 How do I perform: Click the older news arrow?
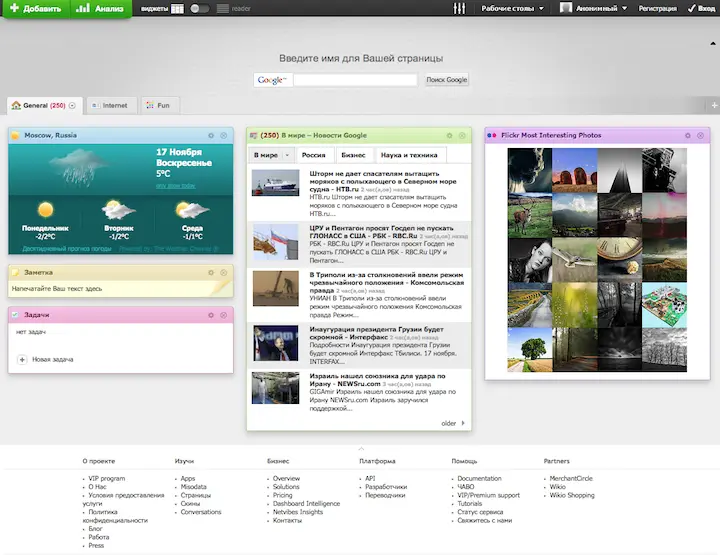(463, 423)
